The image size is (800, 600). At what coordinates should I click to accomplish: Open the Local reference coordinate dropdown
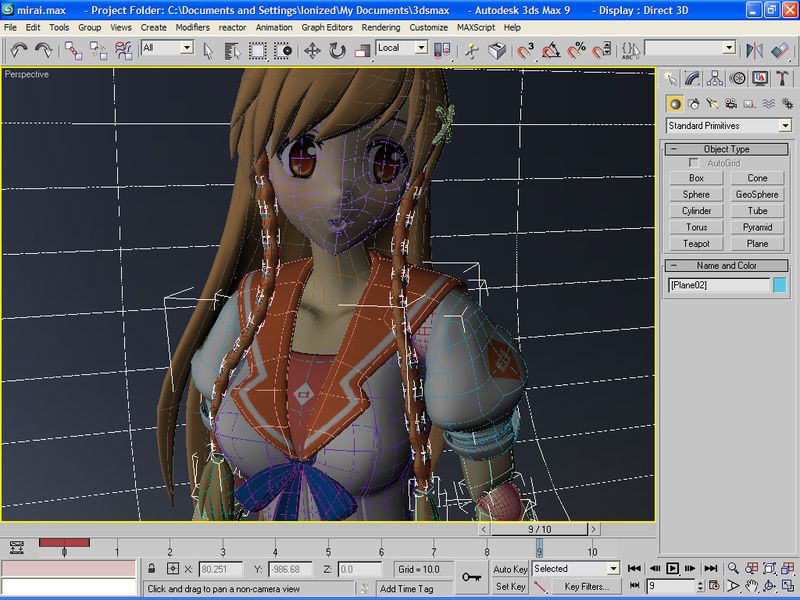(402, 48)
